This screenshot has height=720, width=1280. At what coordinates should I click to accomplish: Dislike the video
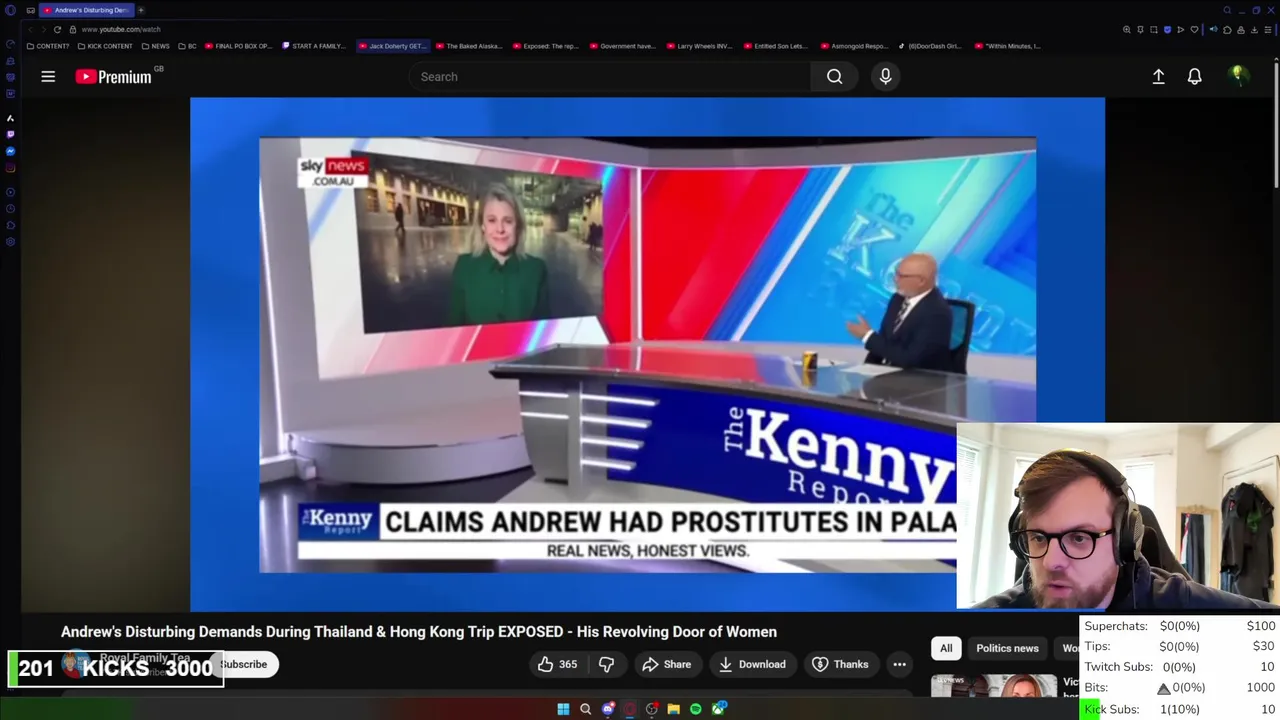[606, 664]
